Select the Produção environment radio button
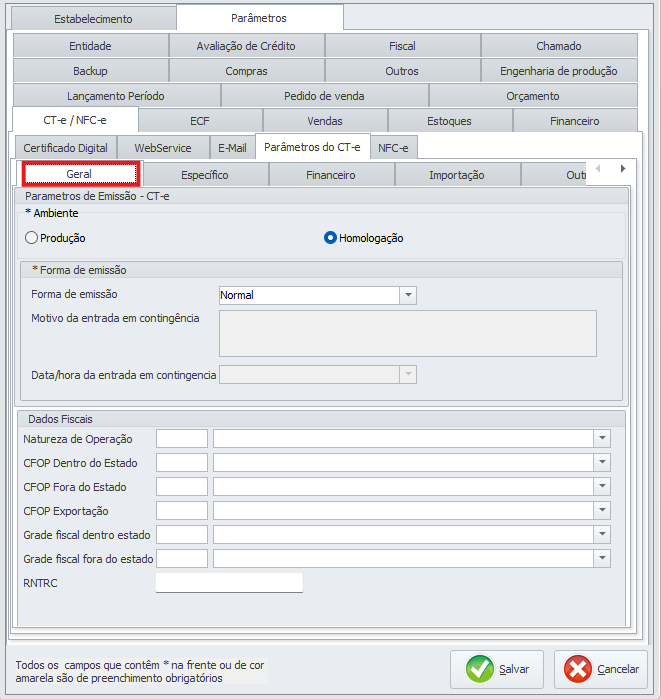 point(32,238)
